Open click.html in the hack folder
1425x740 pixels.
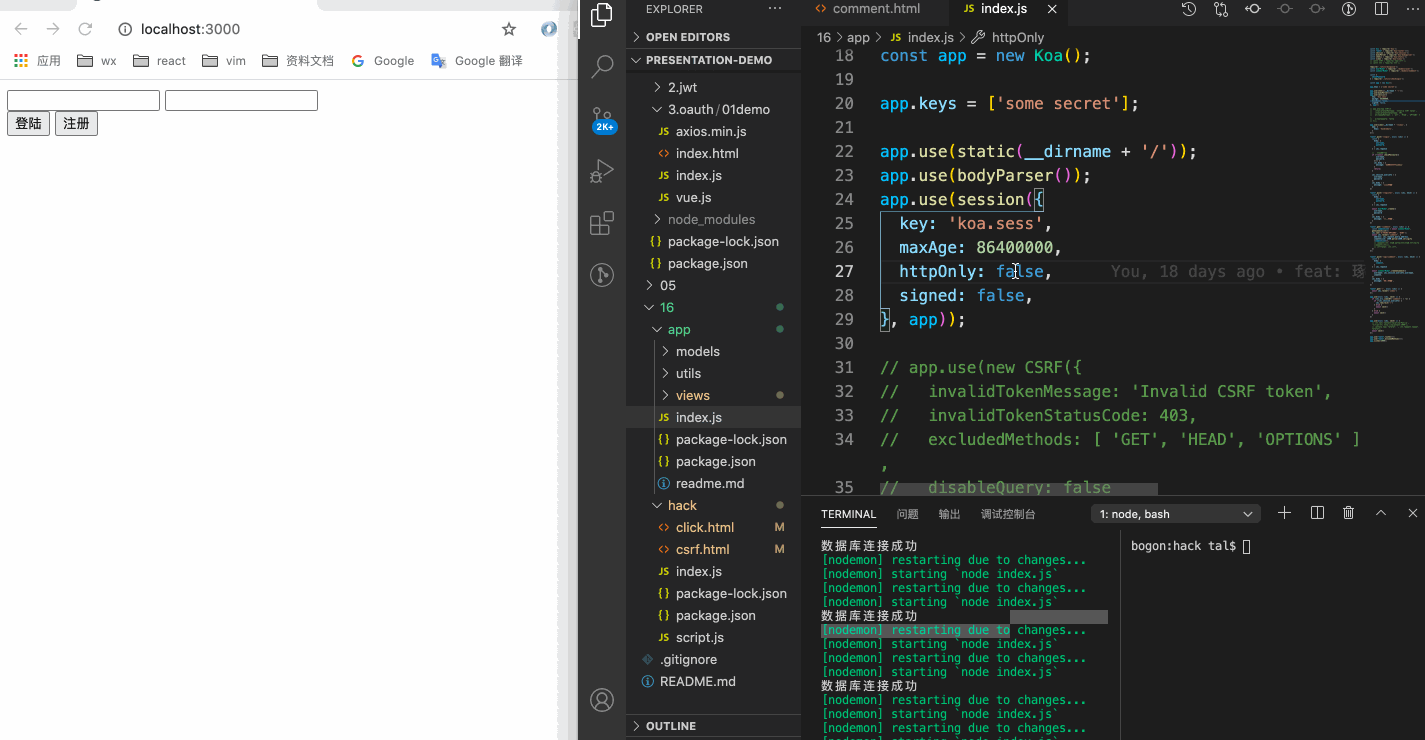[714, 527]
